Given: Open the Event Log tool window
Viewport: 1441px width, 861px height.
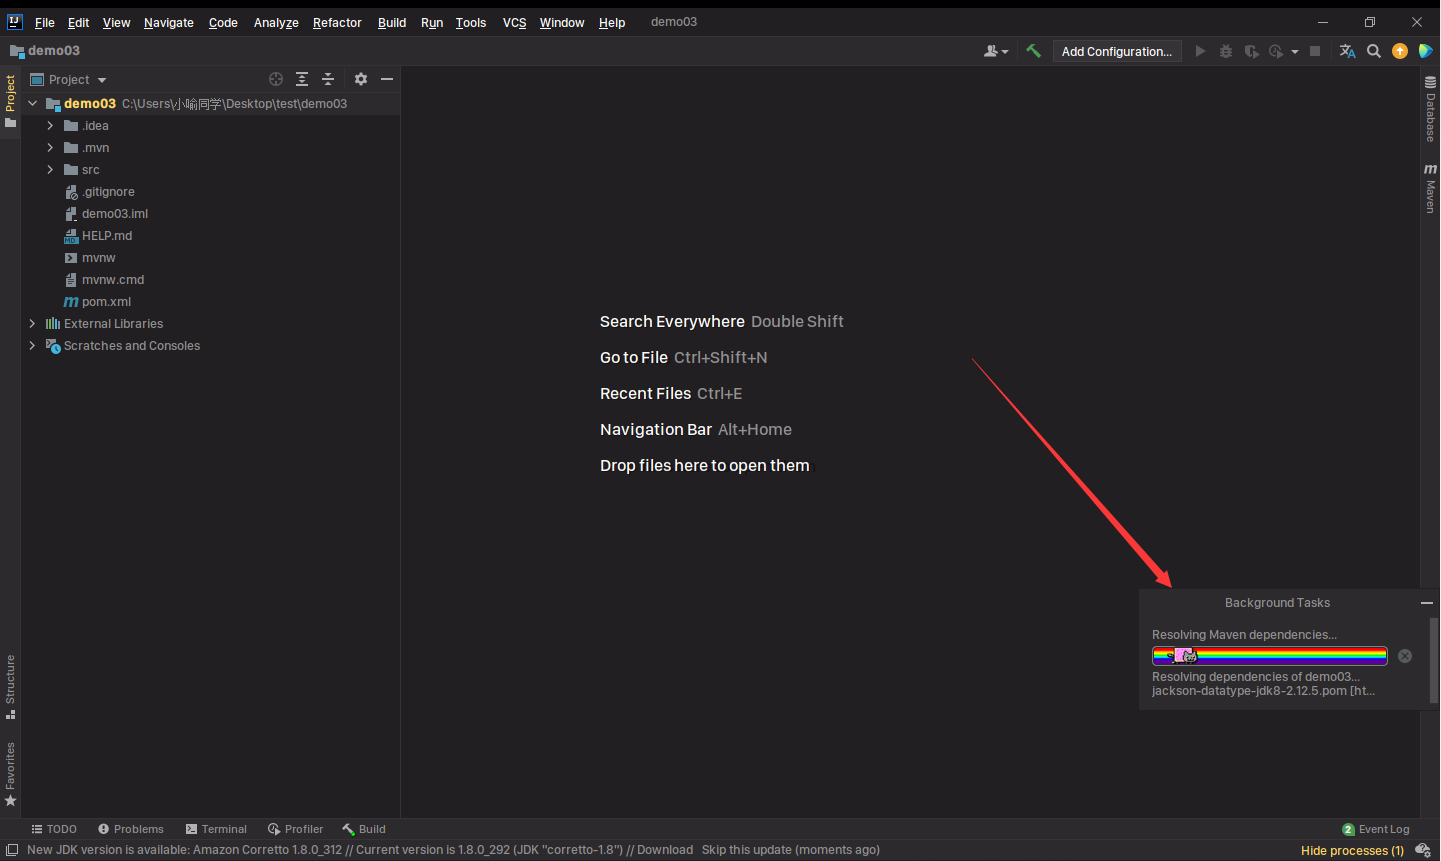Looking at the screenshot, I should [x=1376, y=829].
